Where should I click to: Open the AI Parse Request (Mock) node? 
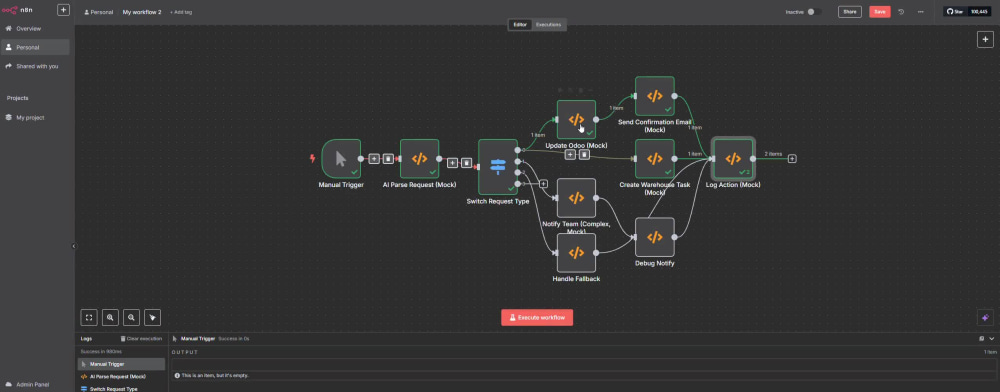click(x=419, y=159)
